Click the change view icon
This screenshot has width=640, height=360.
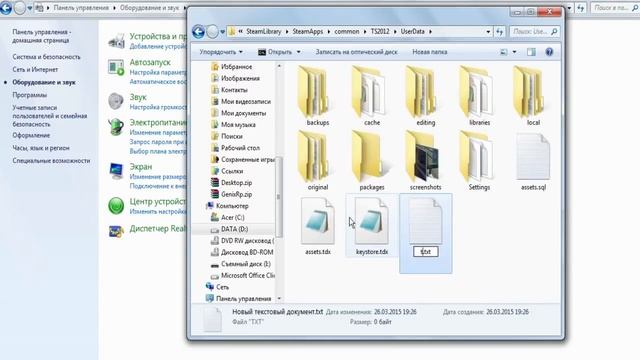coord(504,52)
